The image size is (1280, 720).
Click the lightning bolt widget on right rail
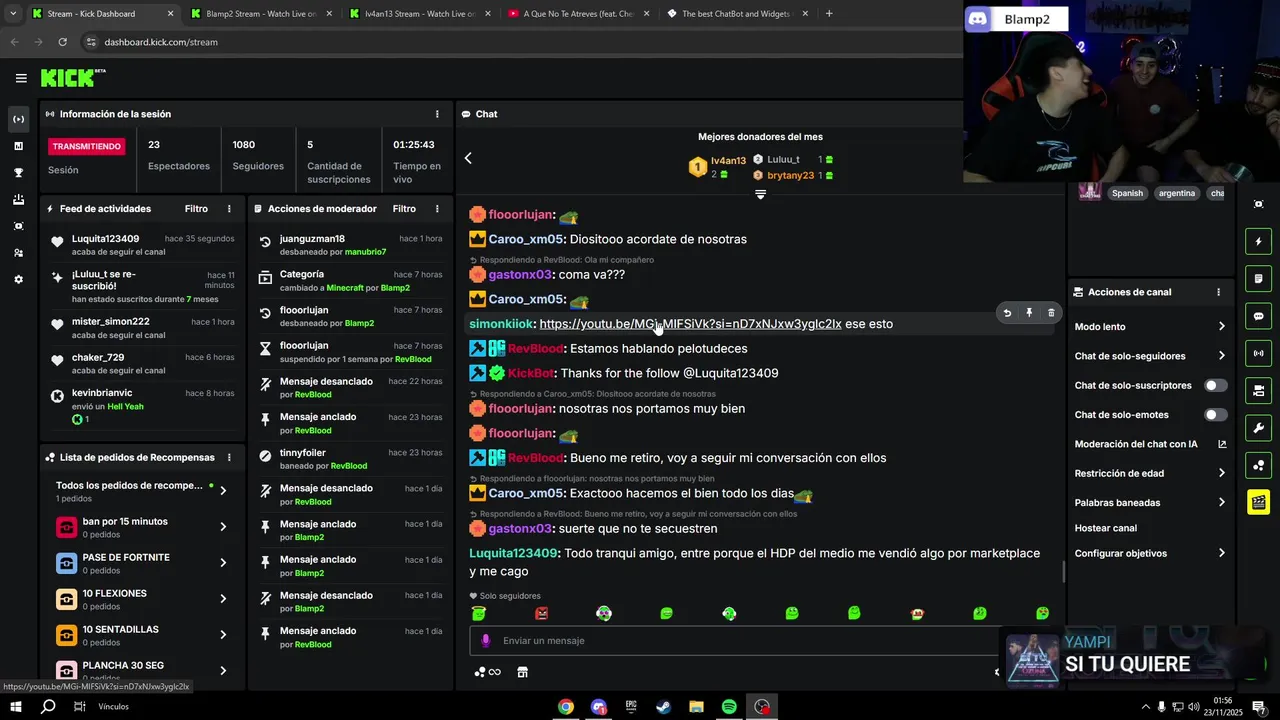[x=1258, y=241]
